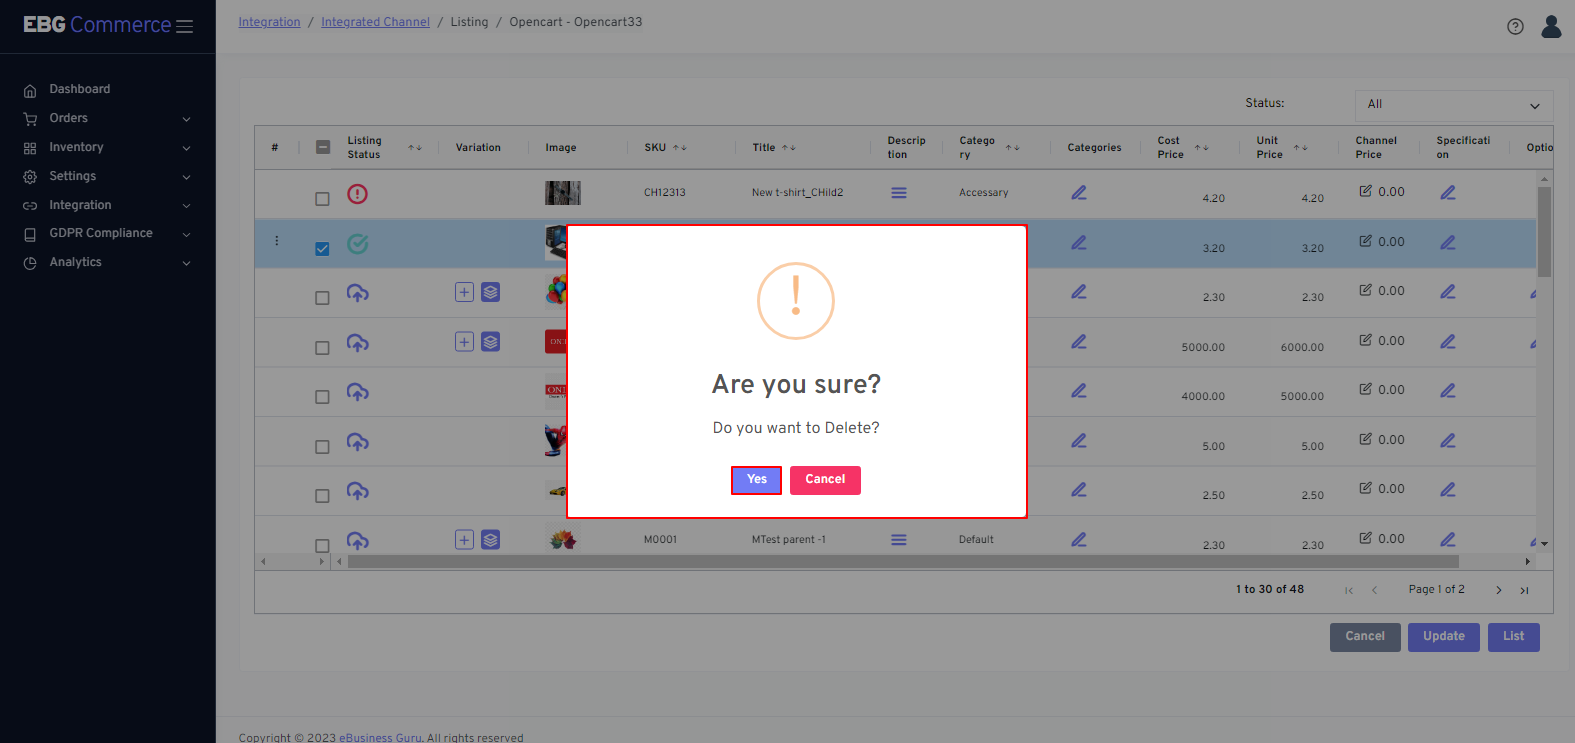Image resolution: width=1575 pixels, height=743 pixels.
Task: Click the Integrated Channel breadcrumb link
Action: click(x=375, y=22)
